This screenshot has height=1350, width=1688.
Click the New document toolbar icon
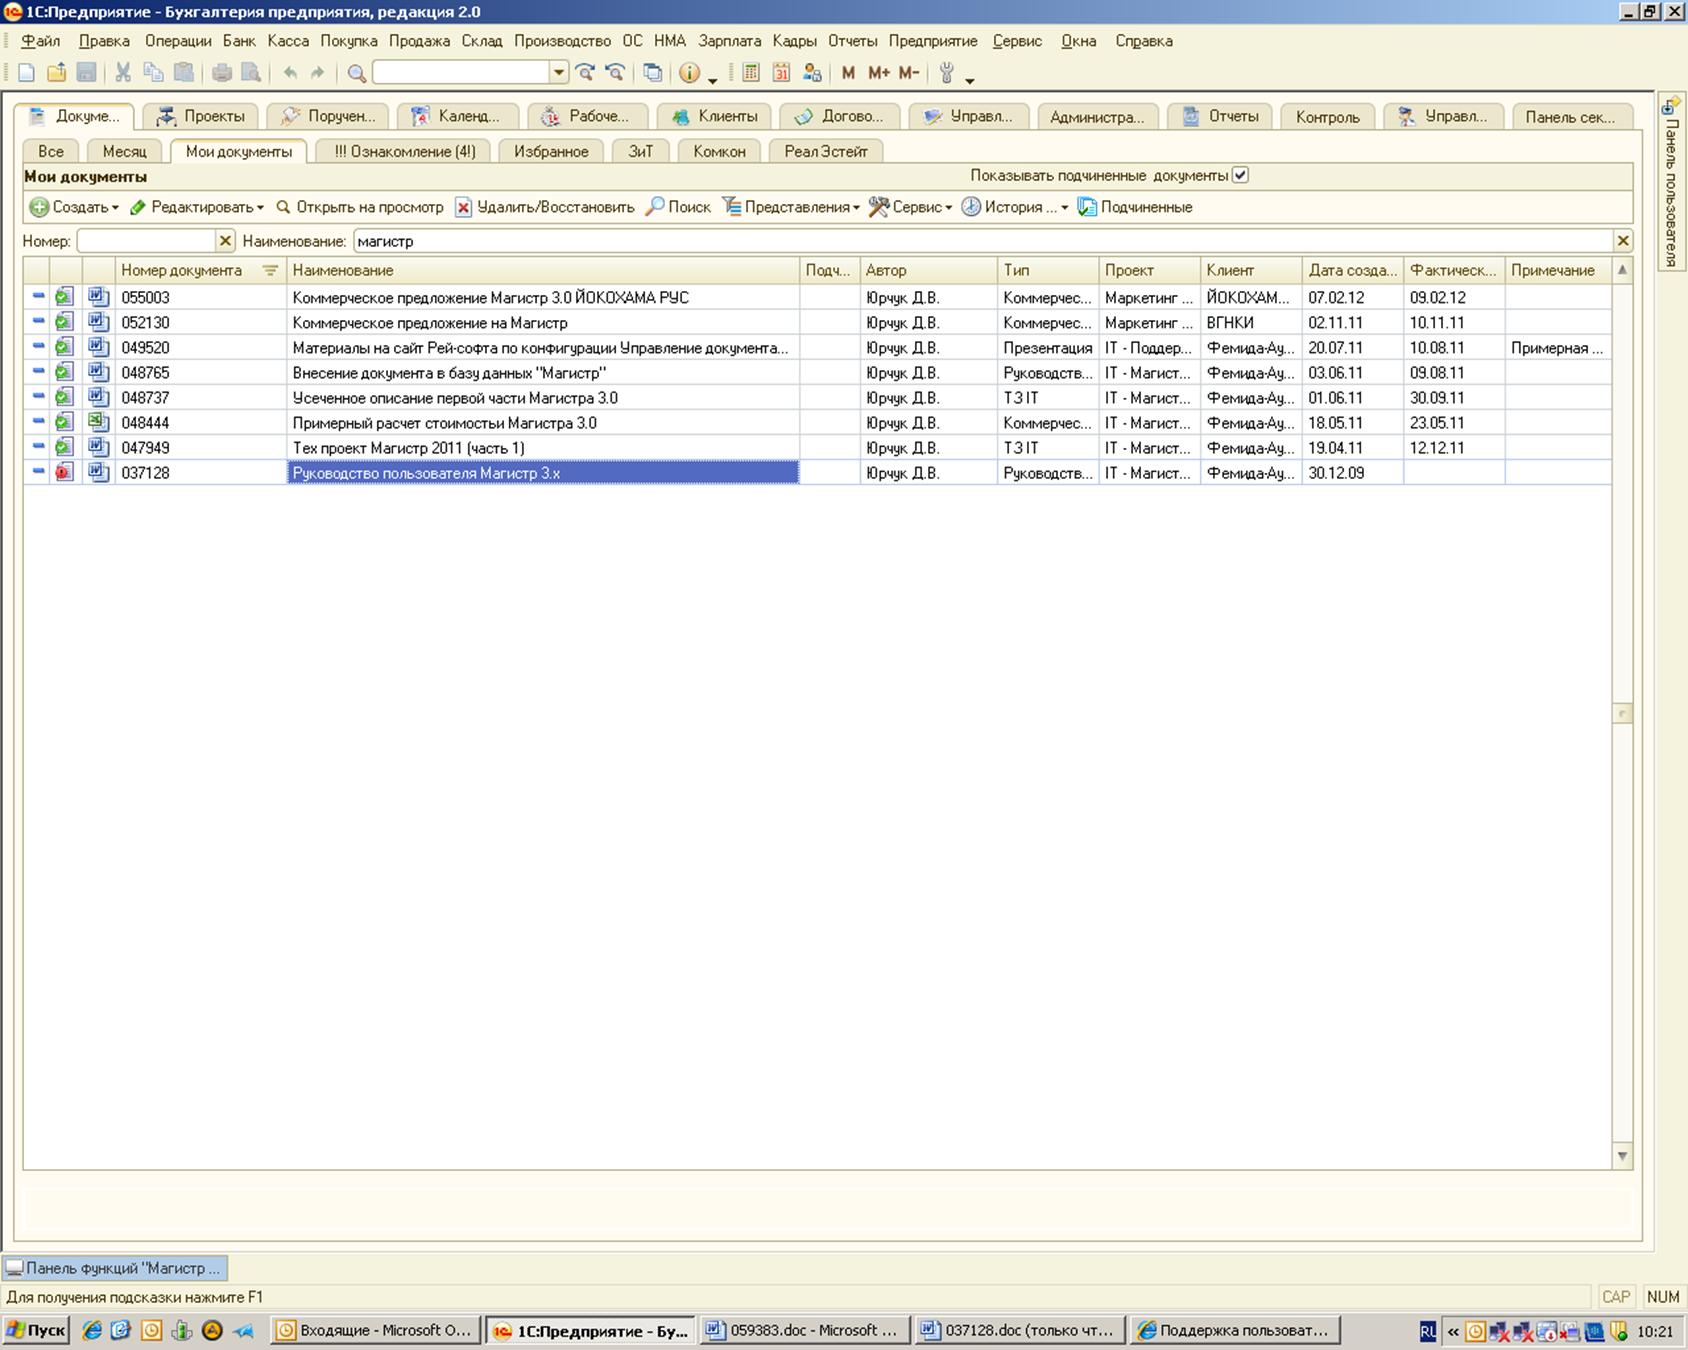pos(27,72)
